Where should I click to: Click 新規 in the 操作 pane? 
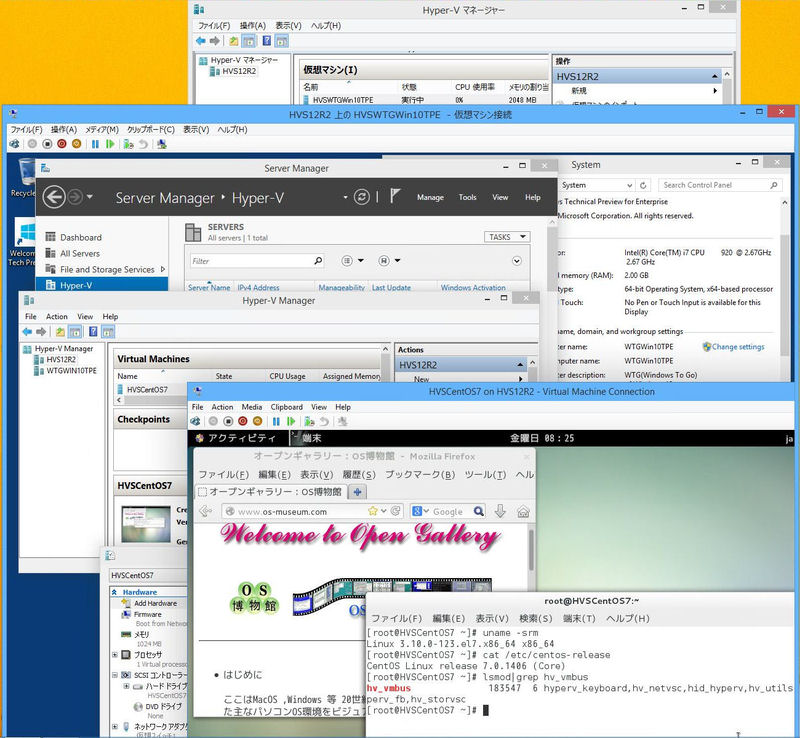[579, 90]
